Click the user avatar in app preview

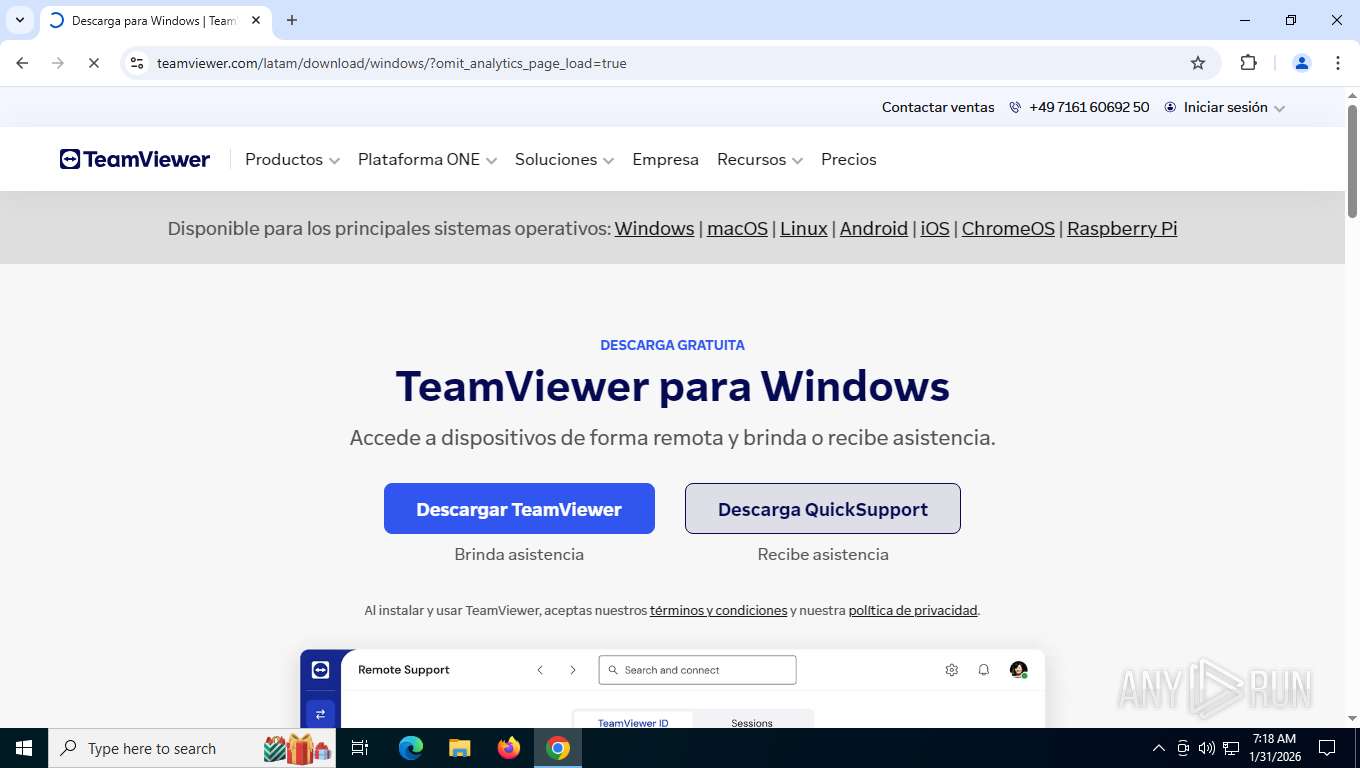(1018, 670)
